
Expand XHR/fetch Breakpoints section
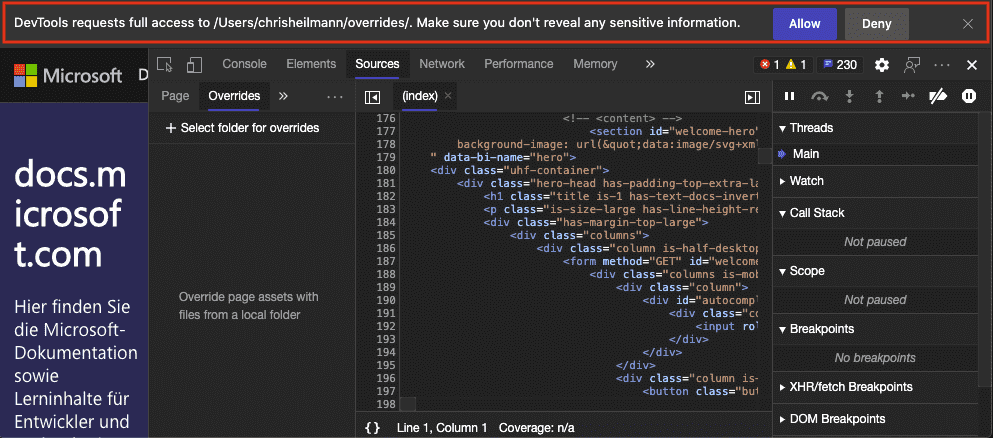click(850, 387)
